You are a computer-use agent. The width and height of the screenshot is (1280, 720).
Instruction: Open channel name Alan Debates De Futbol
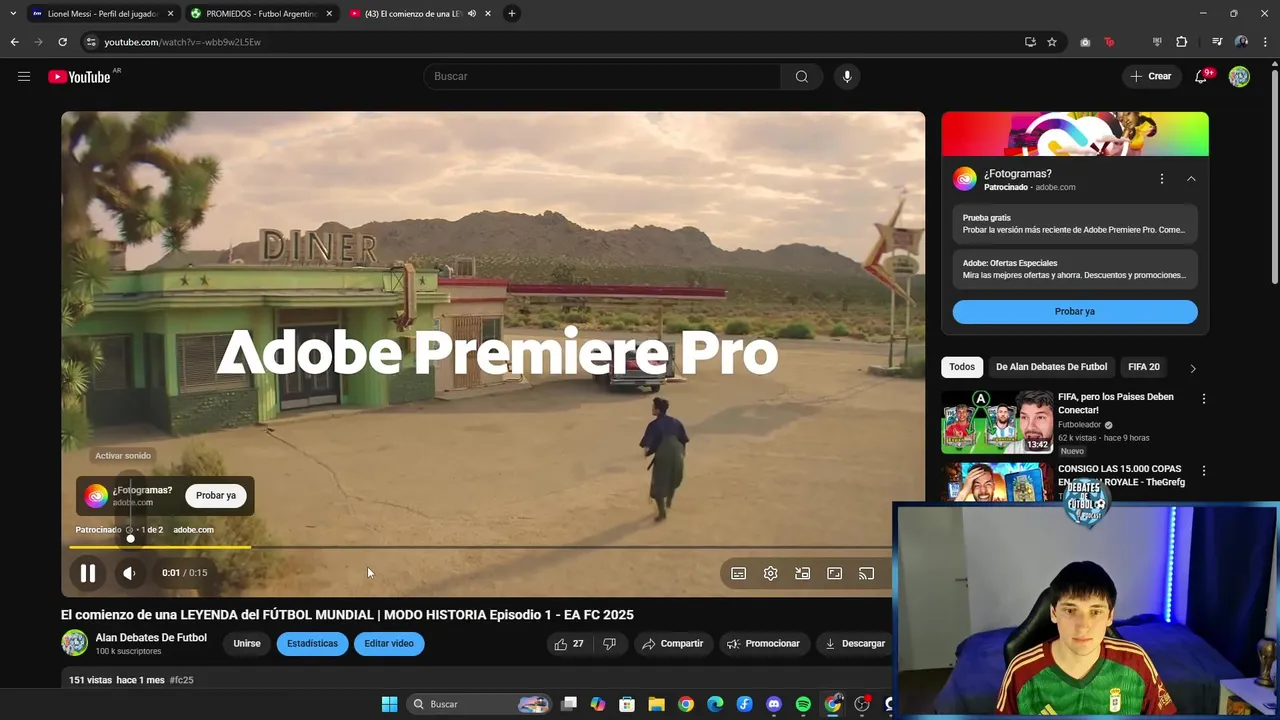pyautogui.click(x=151, y=638)
